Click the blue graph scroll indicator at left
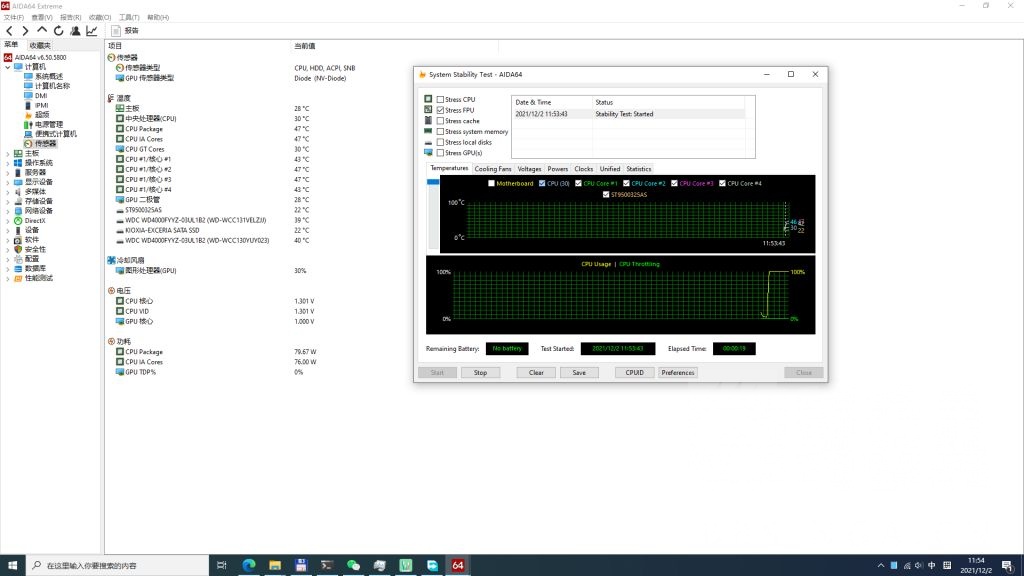 (x=433, y=181)
